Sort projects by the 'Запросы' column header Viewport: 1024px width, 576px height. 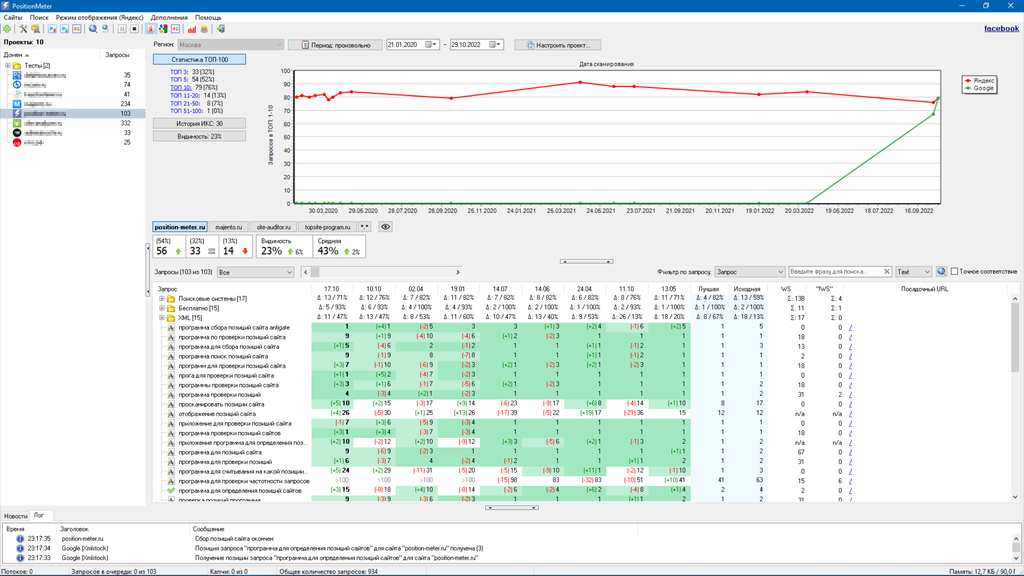[118, 55]
